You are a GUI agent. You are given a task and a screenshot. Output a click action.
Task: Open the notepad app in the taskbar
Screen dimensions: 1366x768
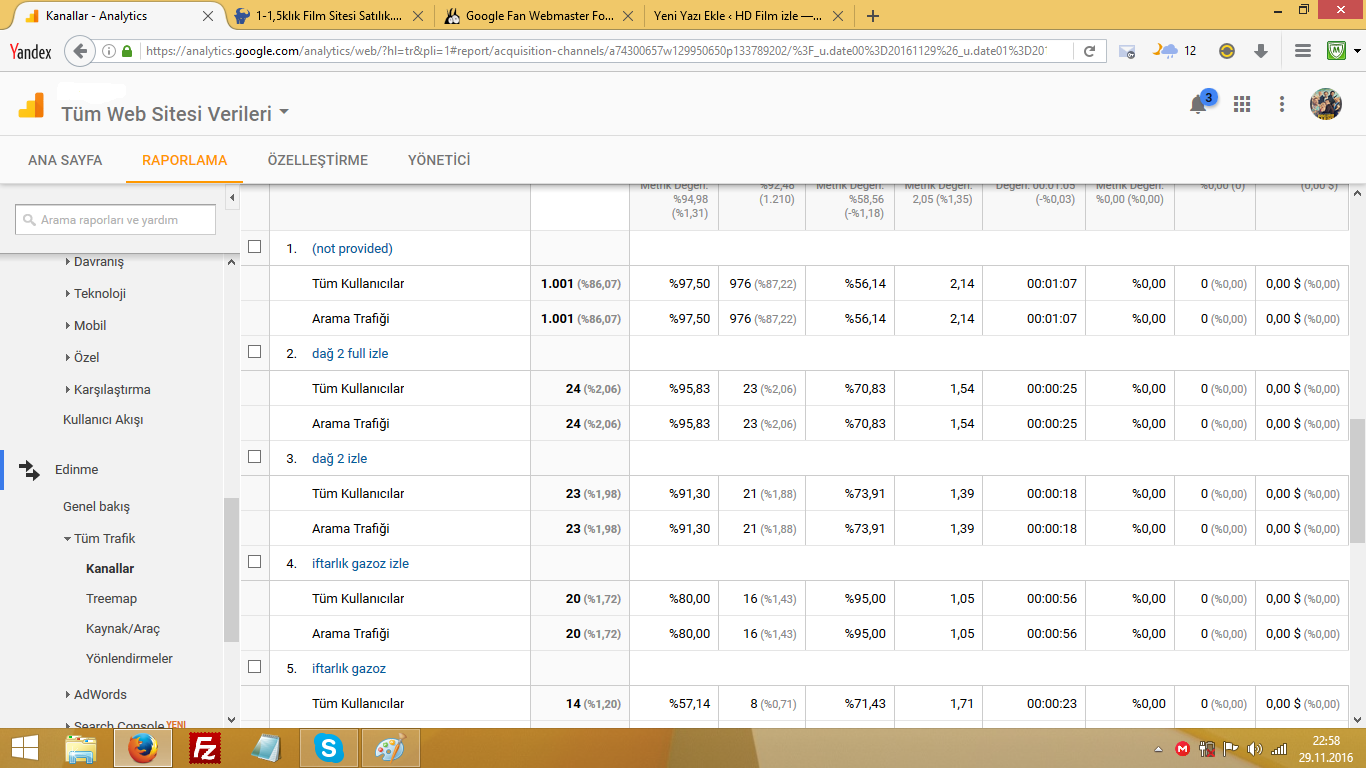point(267,748)
